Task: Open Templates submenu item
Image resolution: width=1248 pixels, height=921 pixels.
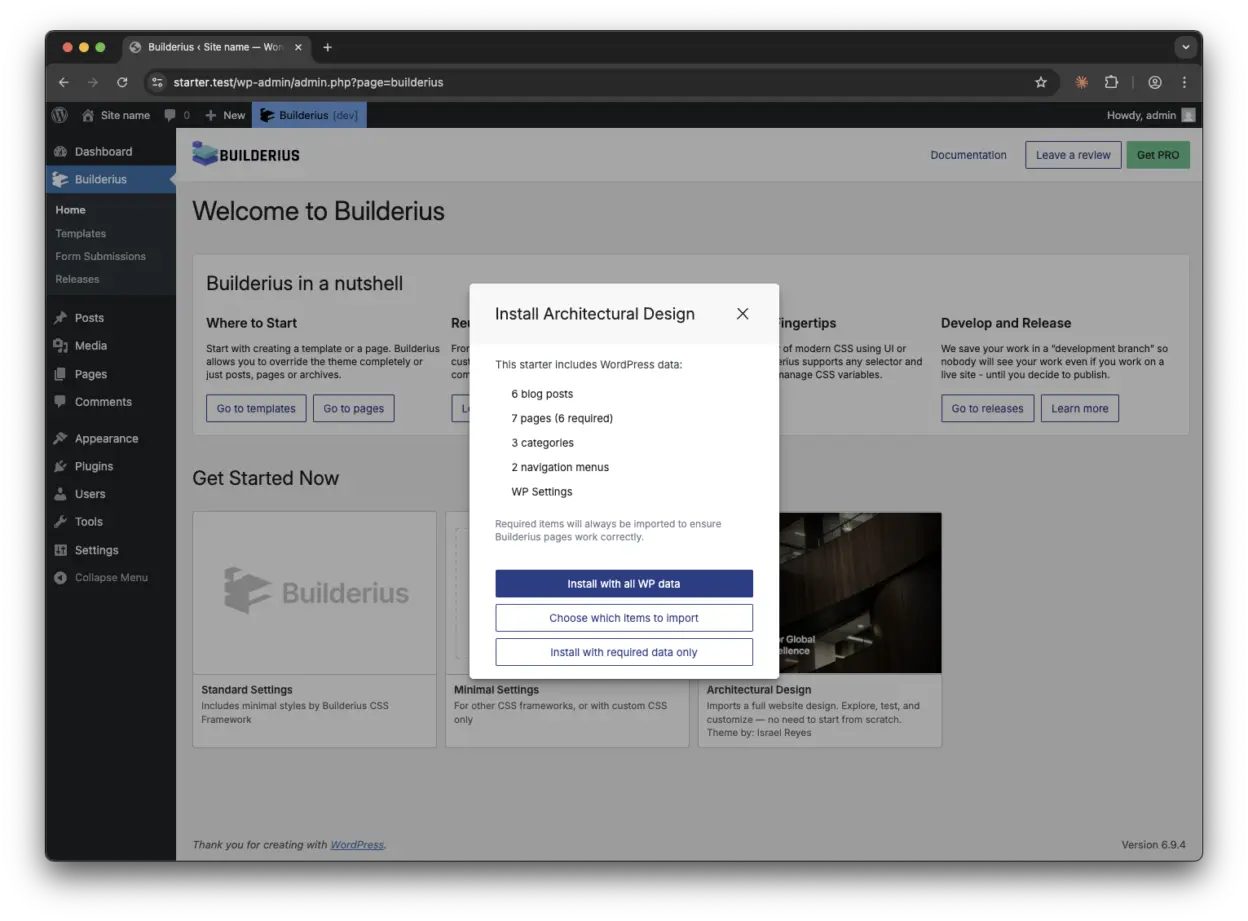Action: (81, 233)
